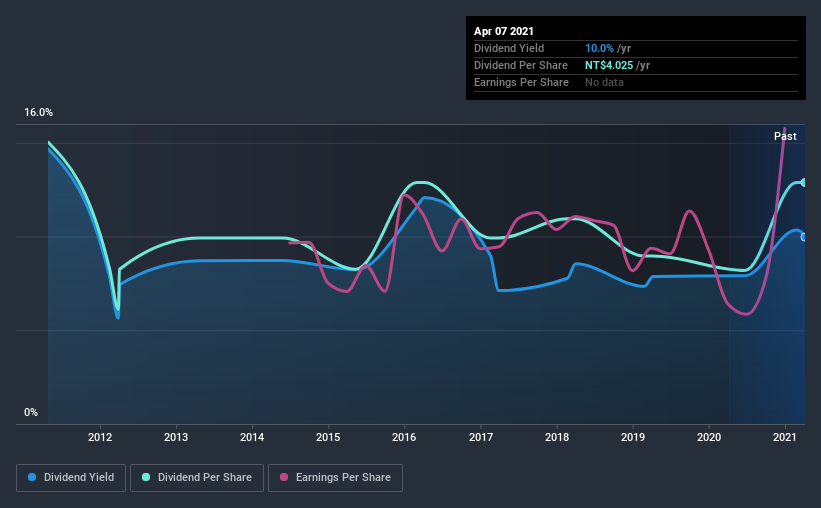
Task: Select the 2019 year tick label
Action: (x=633, y=437)
